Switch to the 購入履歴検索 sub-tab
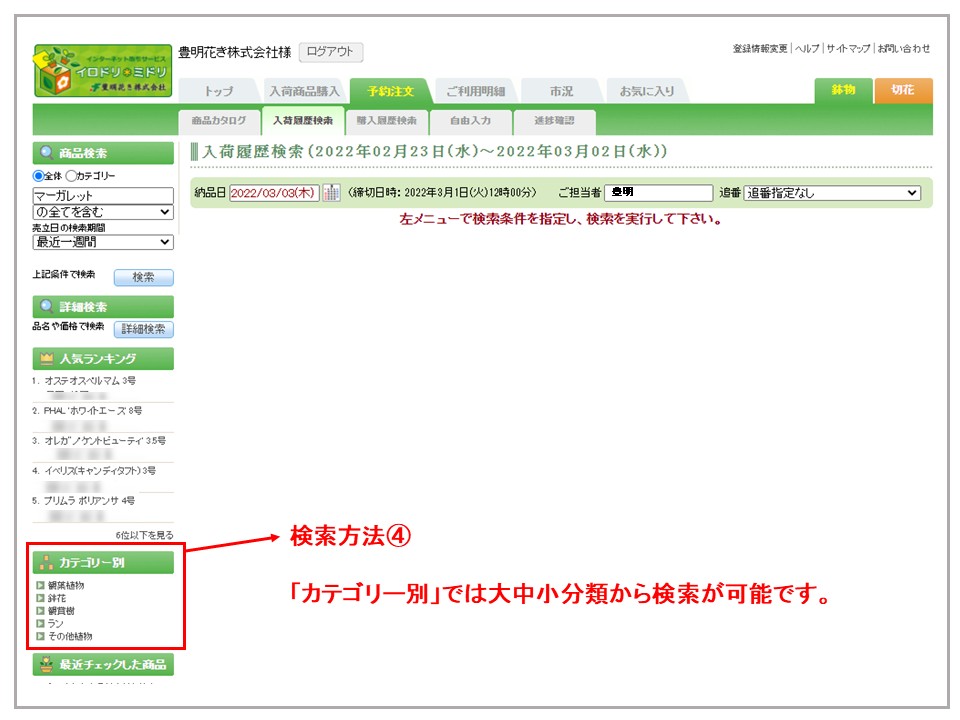960x720 pixels. tap(386, 121)
